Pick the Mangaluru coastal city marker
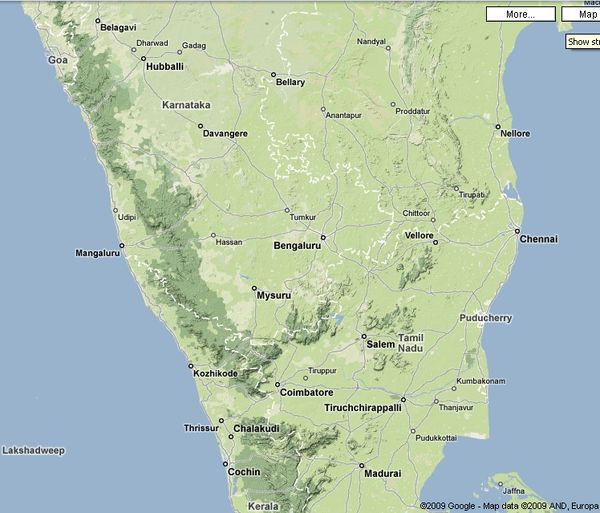Image resolution: width=600 pixels, height=513 pixels. [x=121, y=244]
